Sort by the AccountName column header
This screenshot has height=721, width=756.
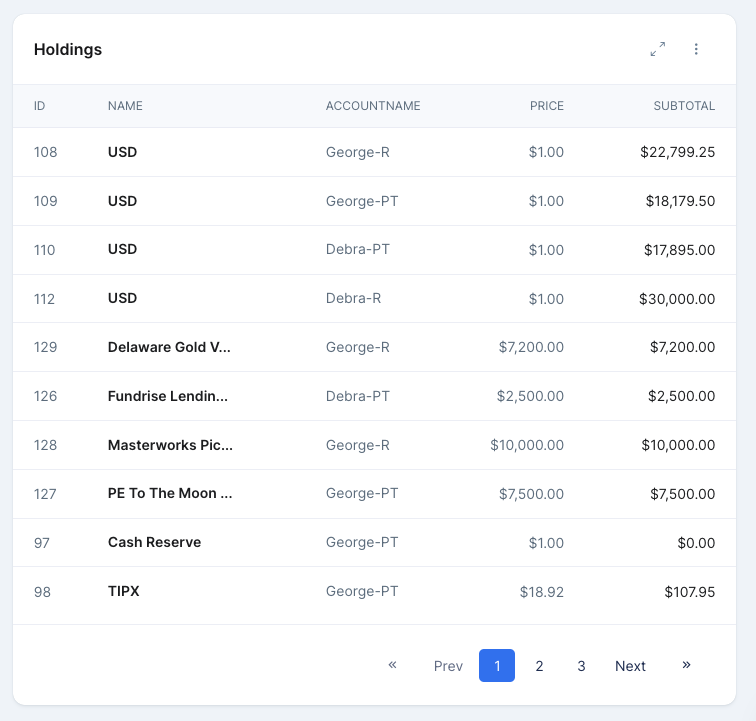pyautogui.click(x=373, y=106)
